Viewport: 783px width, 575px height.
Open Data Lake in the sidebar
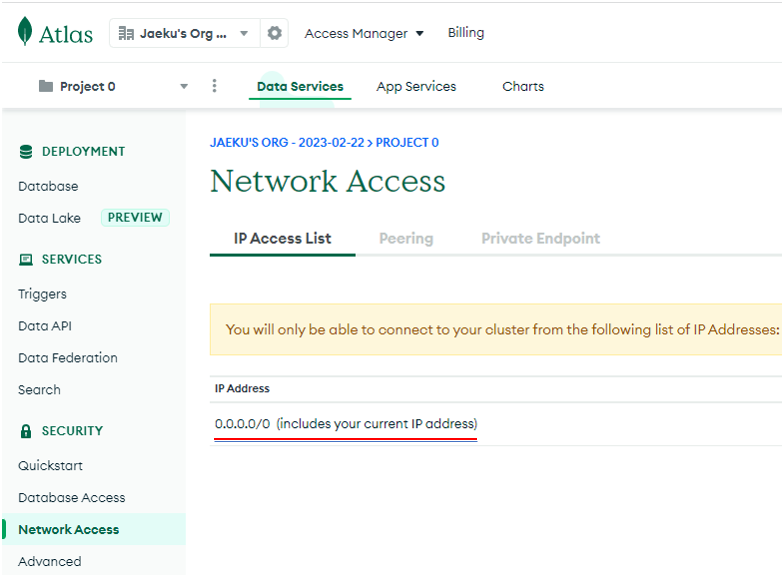49,218
